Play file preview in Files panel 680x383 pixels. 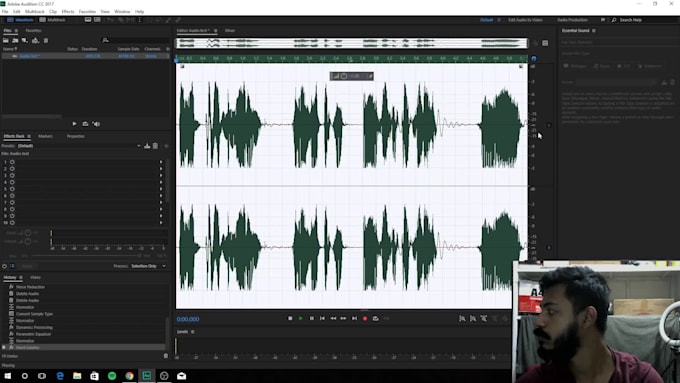74,124
